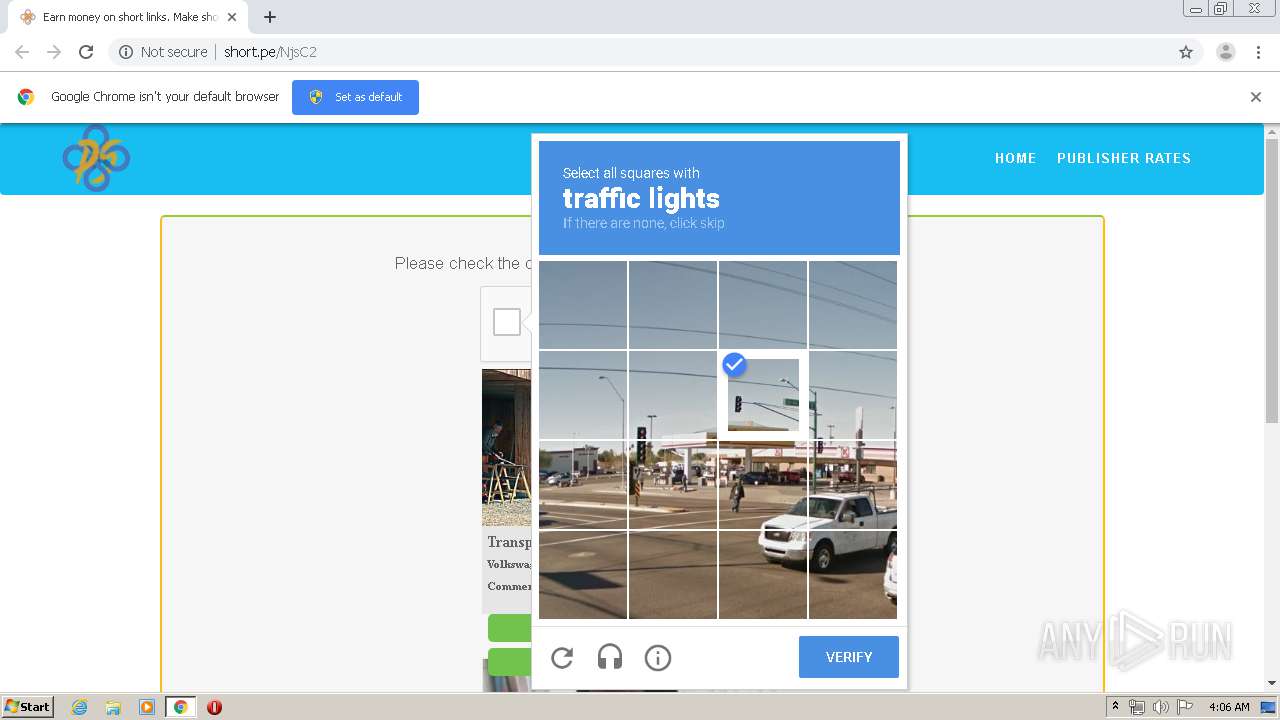Open Action Center flag icon
This screenshot has width=1280, height=720.
[1184, 707]
